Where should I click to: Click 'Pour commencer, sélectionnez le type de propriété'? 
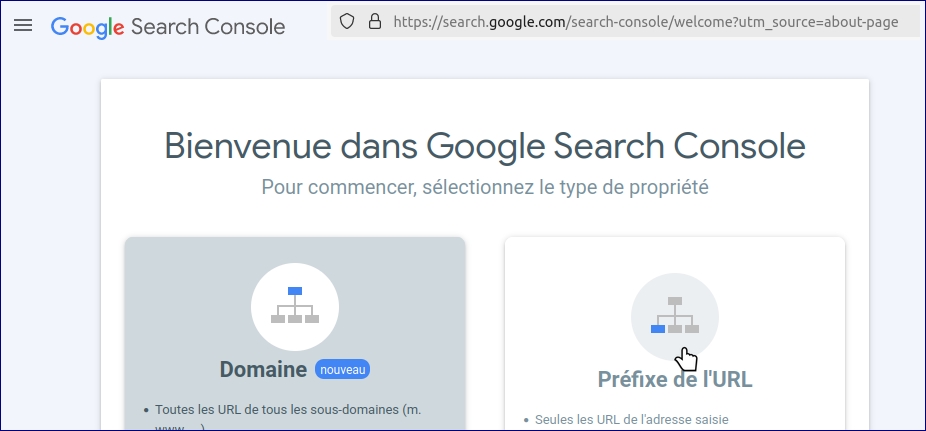click(485, 188)
